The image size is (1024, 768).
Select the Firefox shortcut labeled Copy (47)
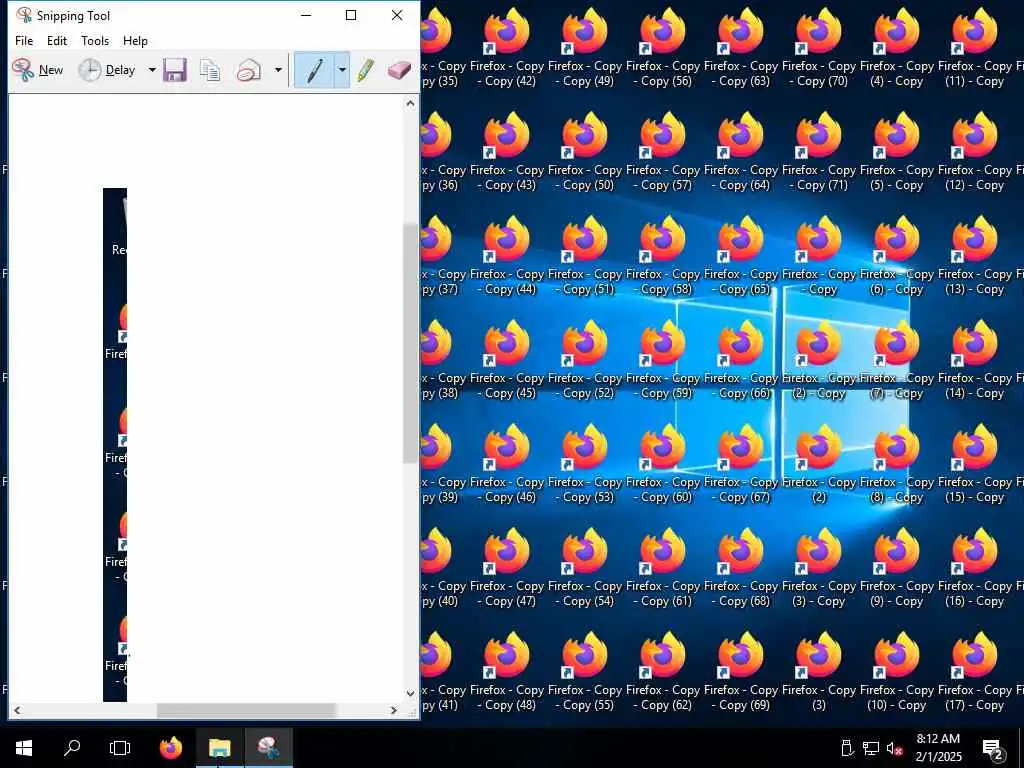tap(507, 567)
